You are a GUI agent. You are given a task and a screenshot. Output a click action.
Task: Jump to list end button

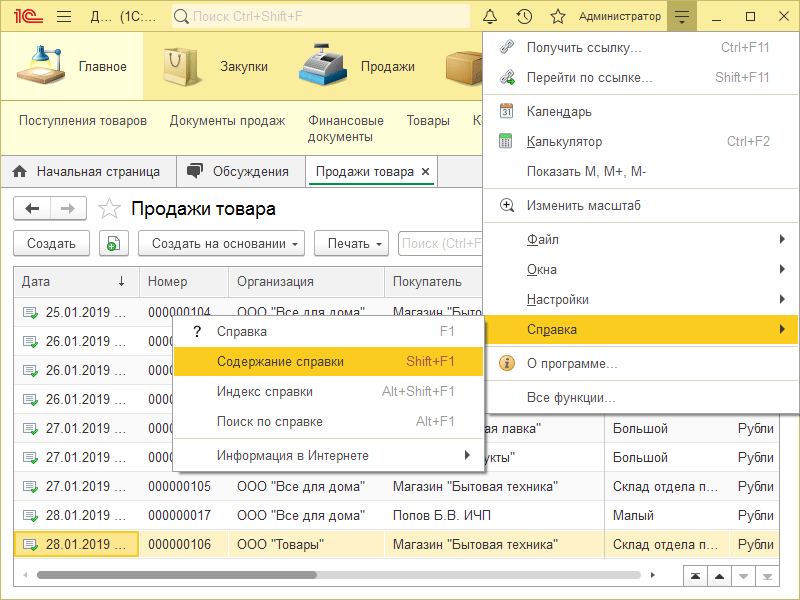[767, 577]
